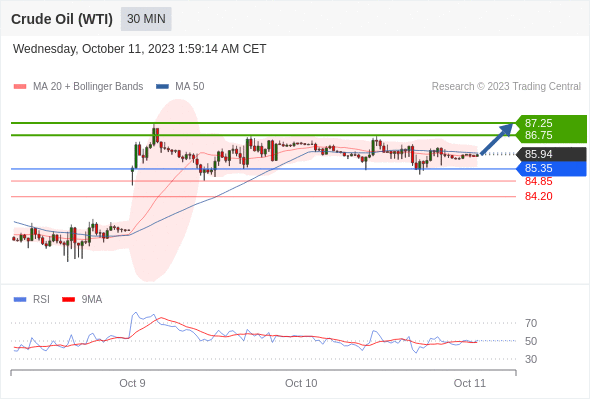This screenshot has height=400, width=590.
Task: Click the 30 MIN timeframe button
Action: tap(146, 19)
